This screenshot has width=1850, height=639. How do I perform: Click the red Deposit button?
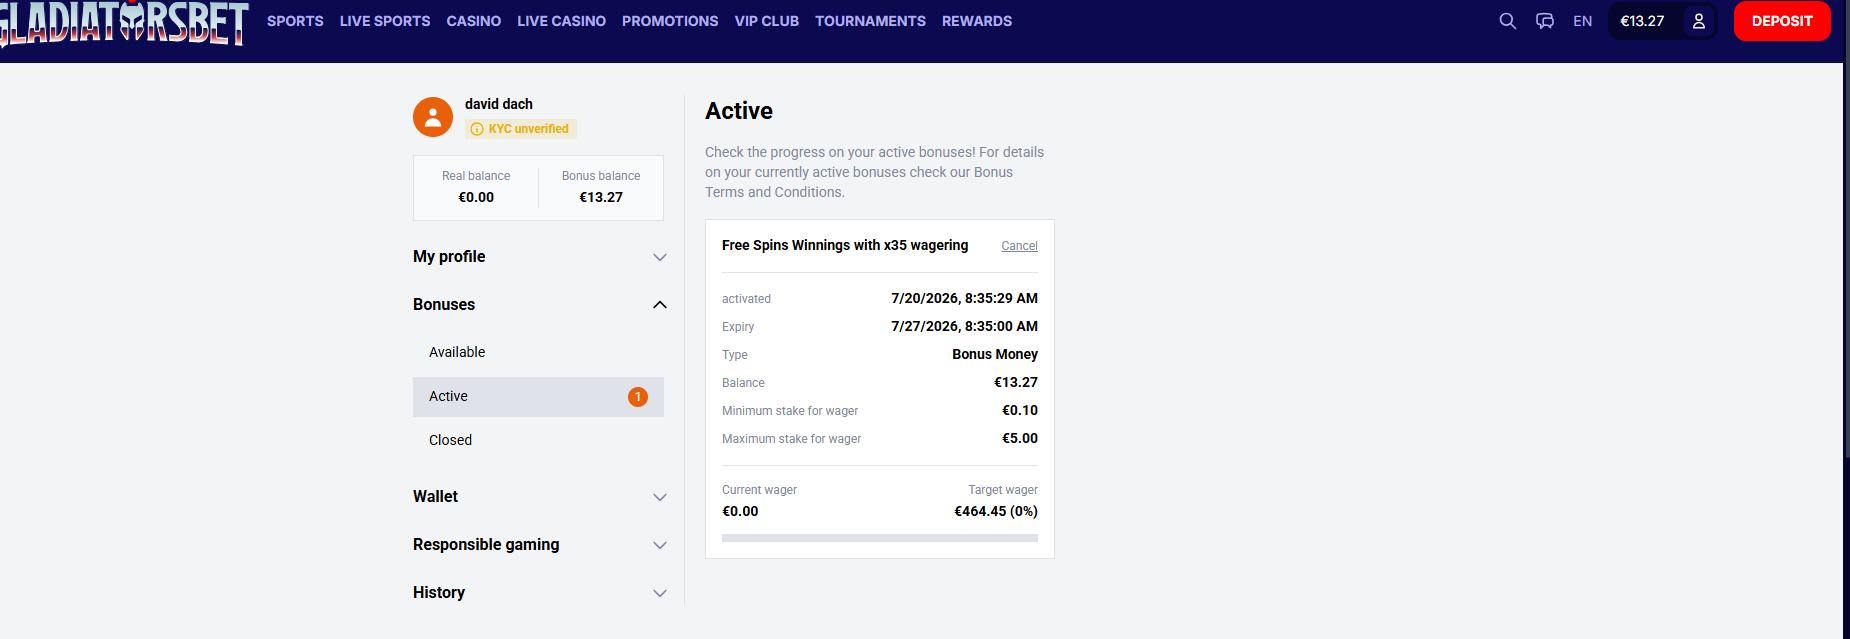[x=1782, y=21]
